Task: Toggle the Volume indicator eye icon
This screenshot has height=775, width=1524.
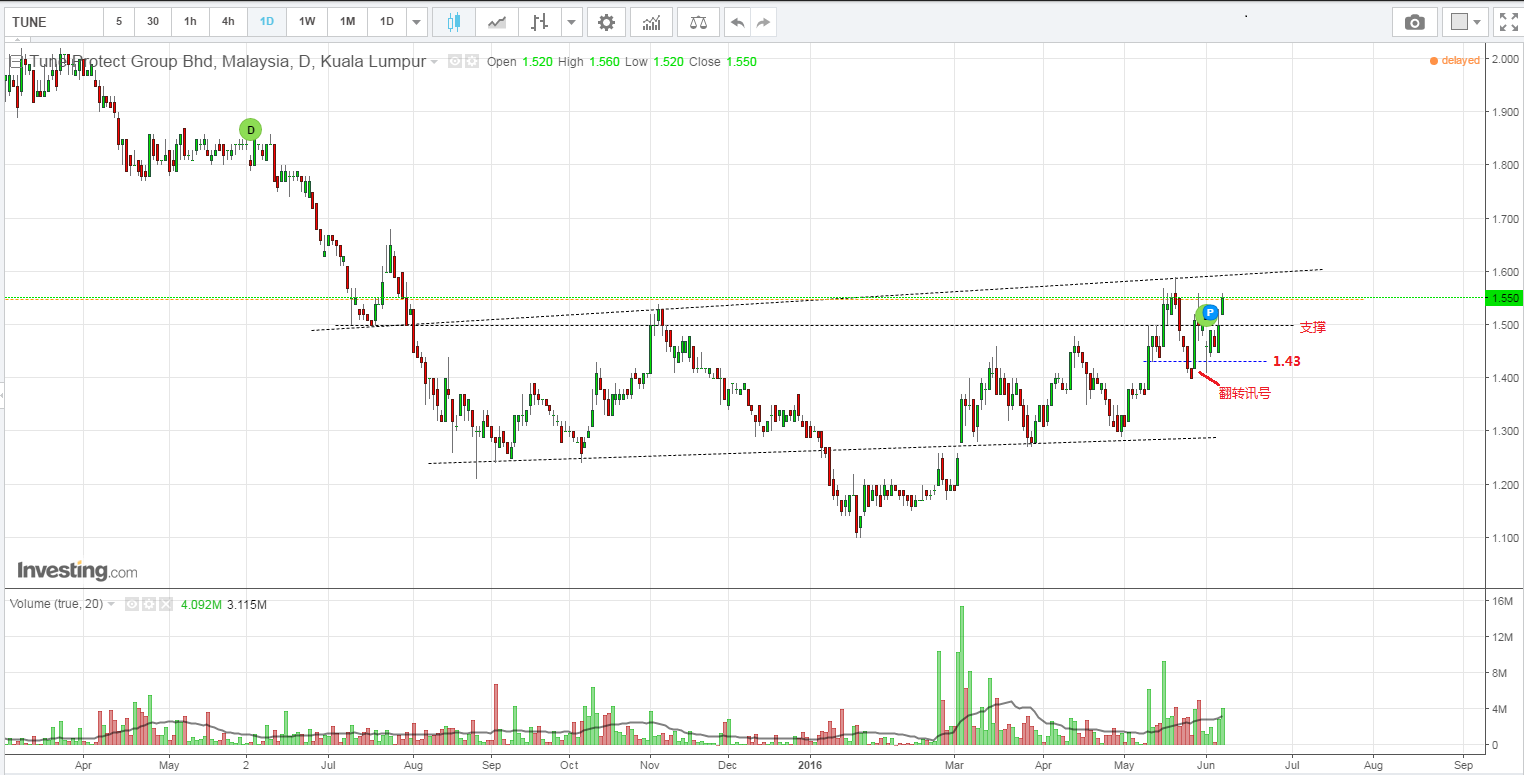Action: tap(132, 604)
